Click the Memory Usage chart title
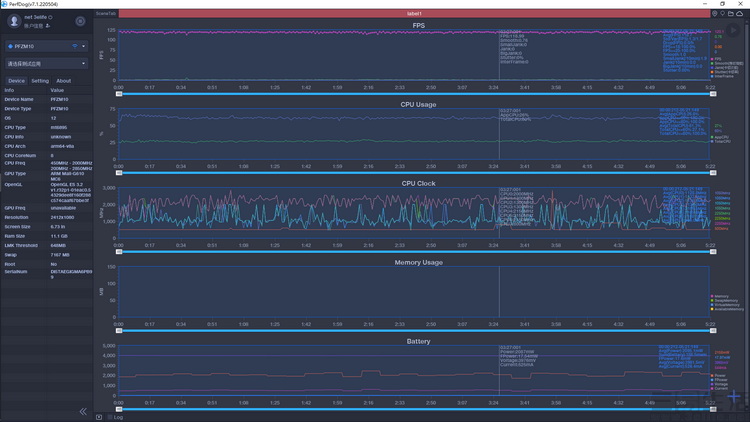Image resolution: width=750 pixels, height=422 pixels. tap(418, 262)
